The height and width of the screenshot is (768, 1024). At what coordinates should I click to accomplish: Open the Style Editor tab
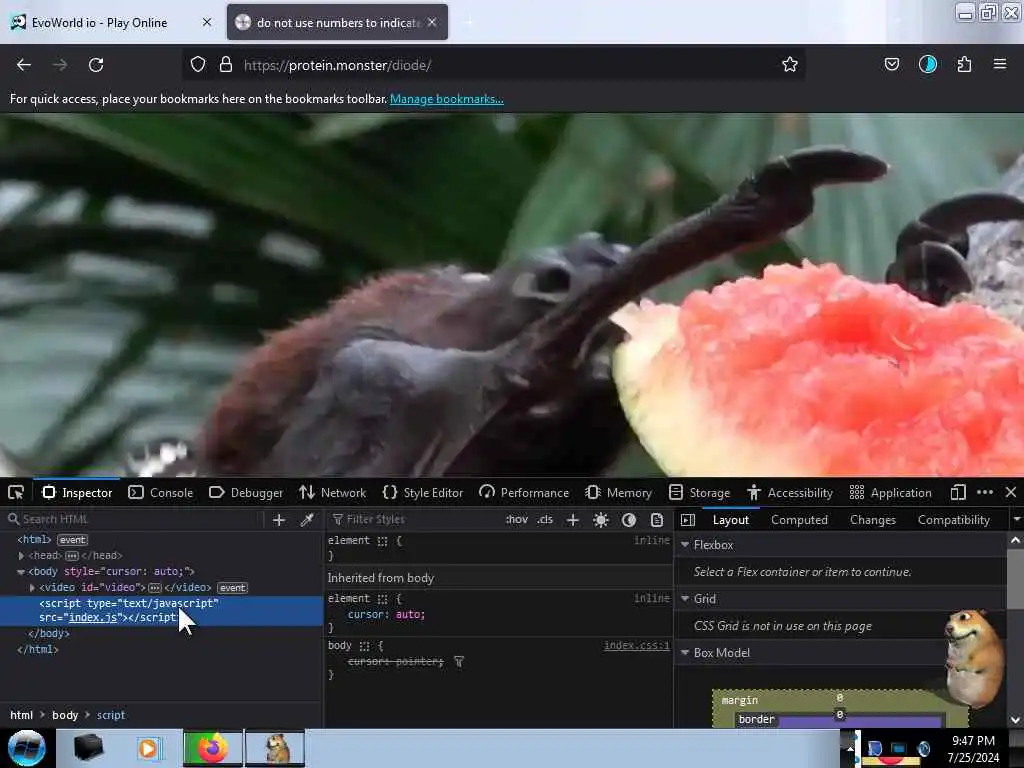pyautogui.click(x=423, y=492)
